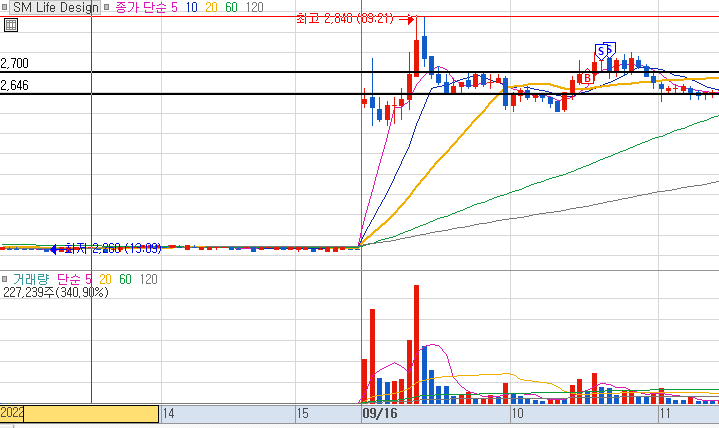Select the 5-period moving average legend in the price panel
719x428 pixels.
click(x=174, y=7)
